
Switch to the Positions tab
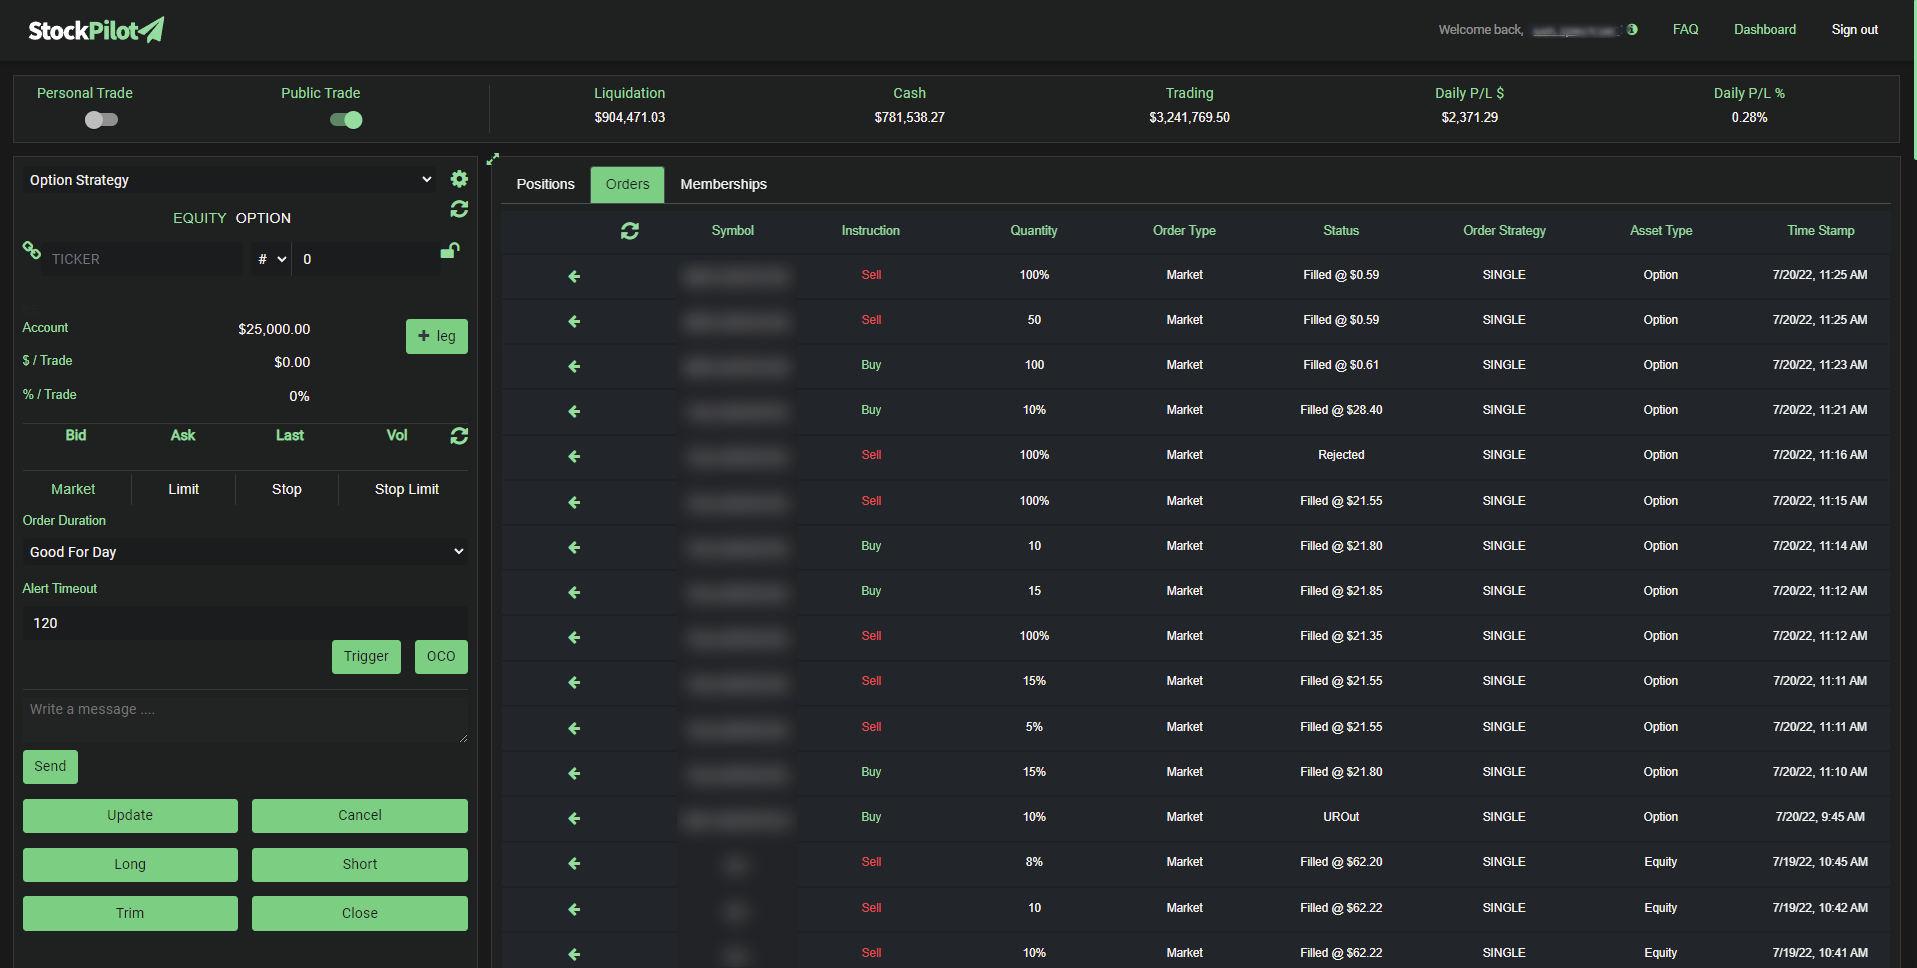(545, 184)
